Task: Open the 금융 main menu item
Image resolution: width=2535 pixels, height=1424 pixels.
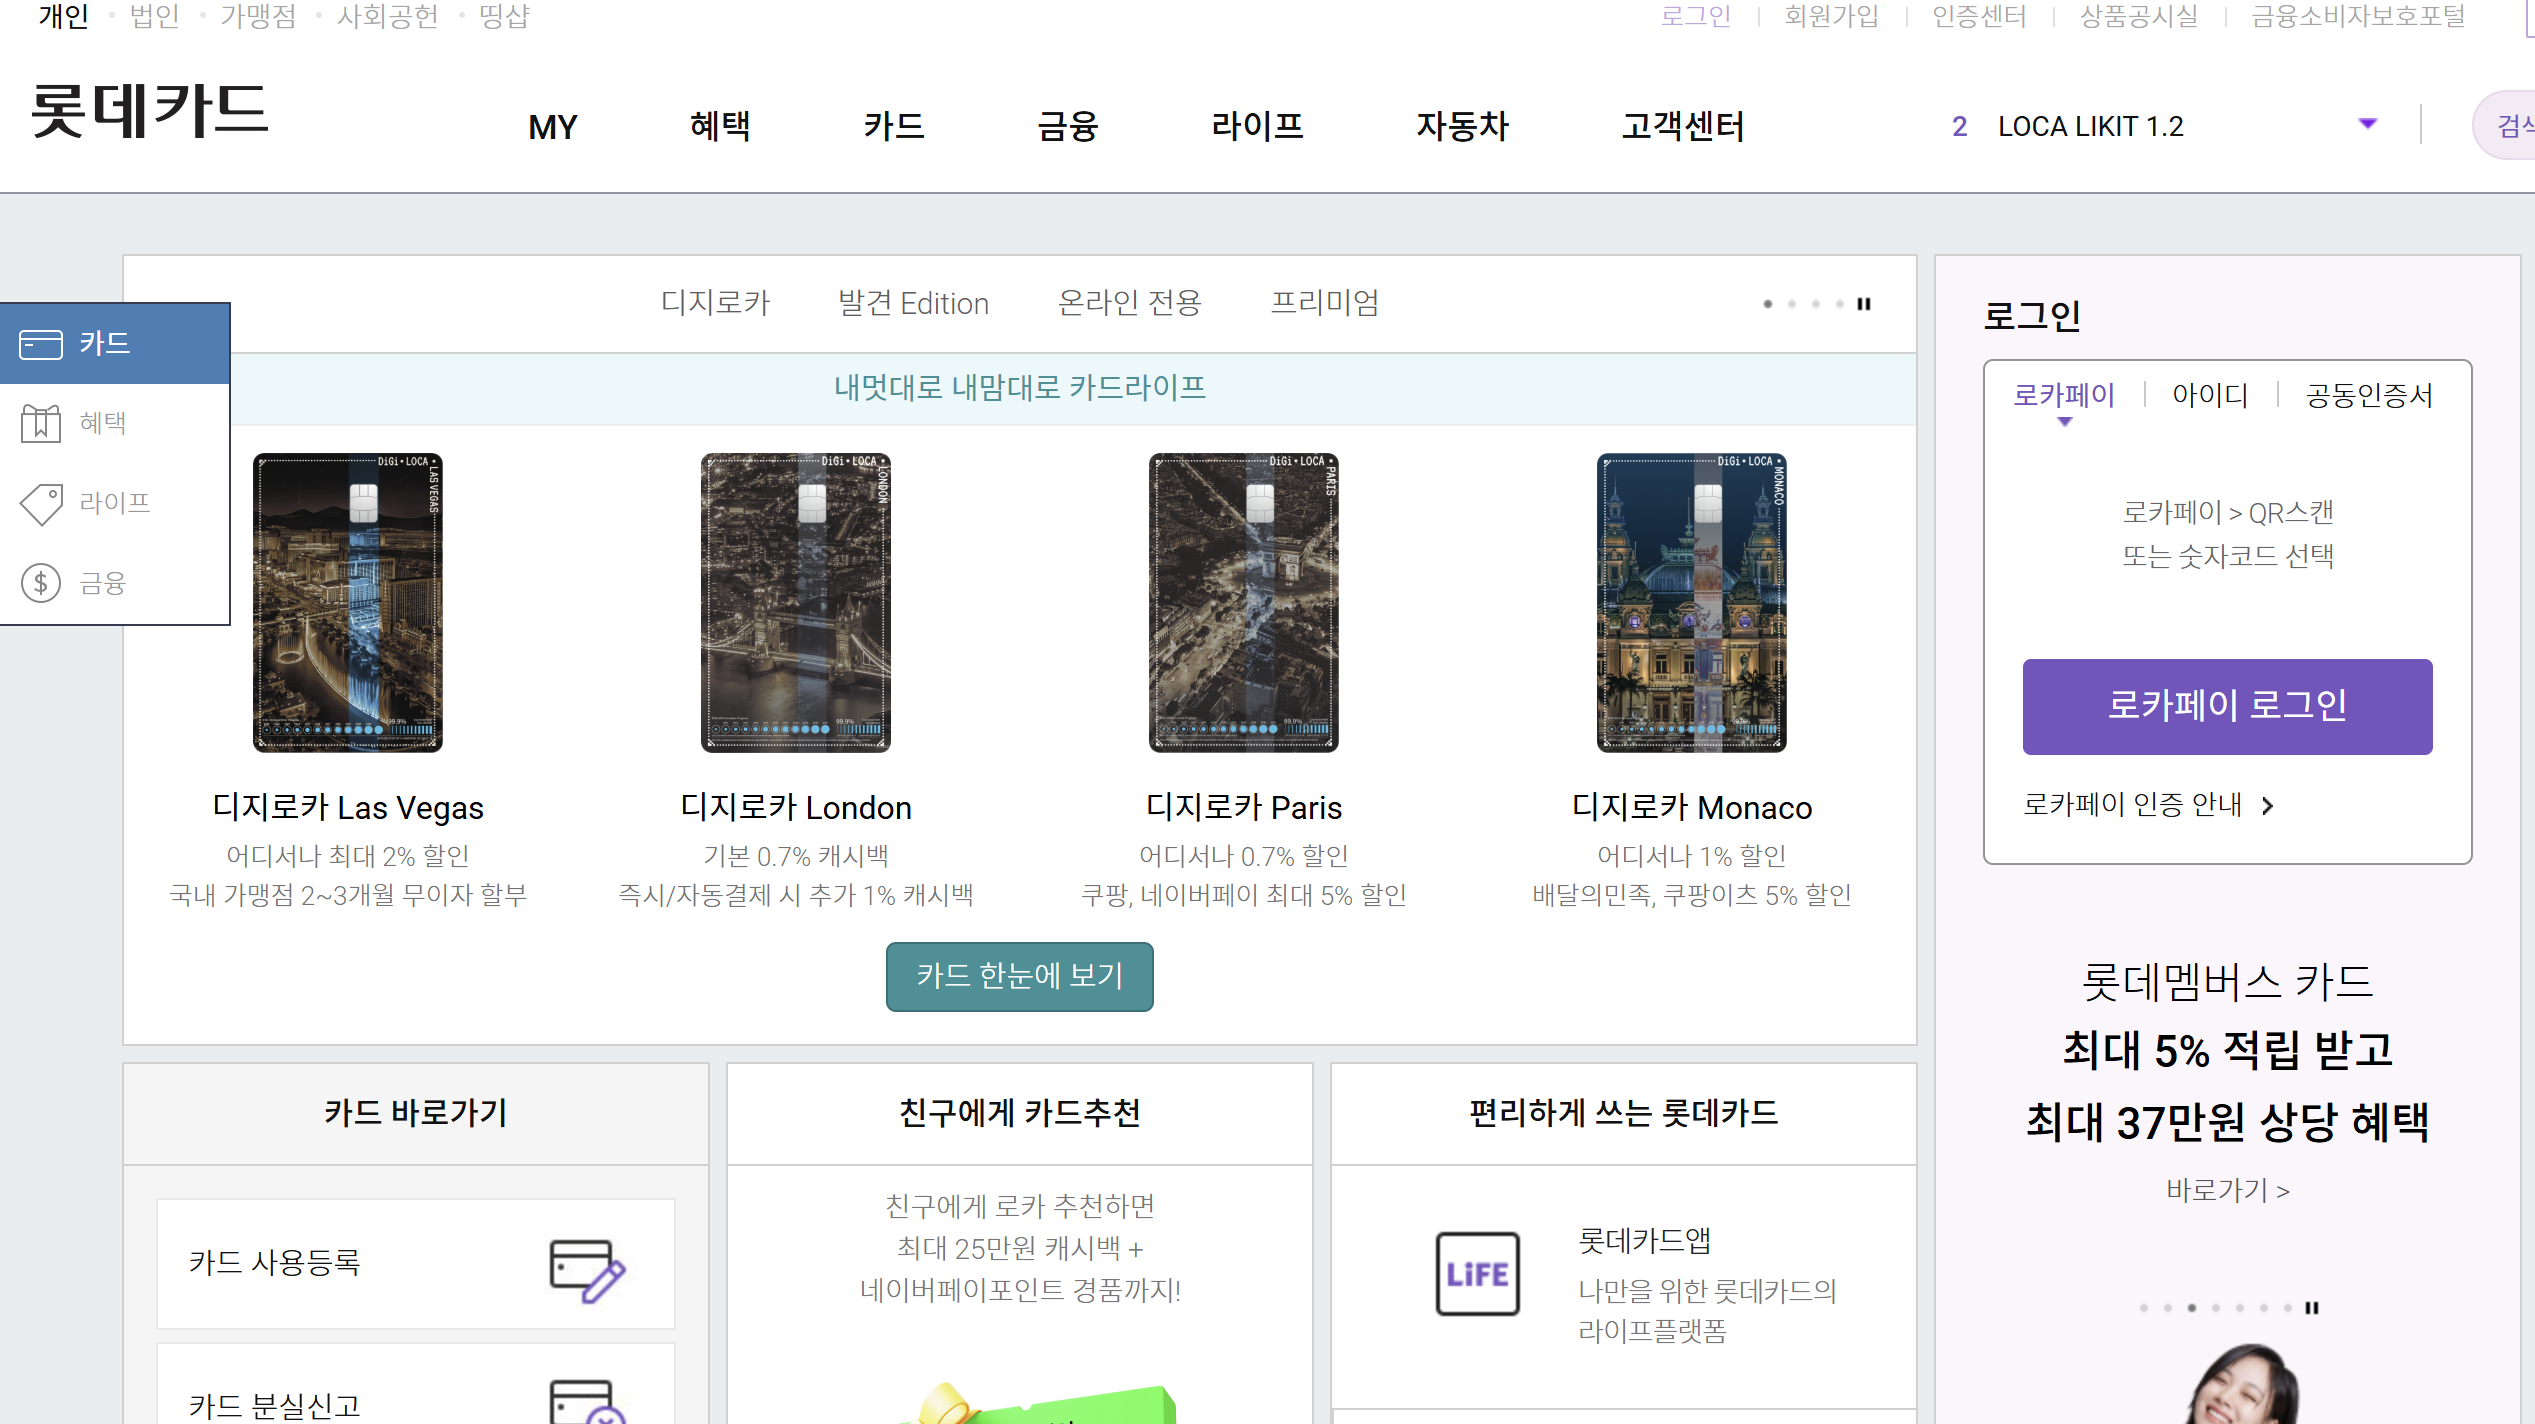Action: 1068,127
